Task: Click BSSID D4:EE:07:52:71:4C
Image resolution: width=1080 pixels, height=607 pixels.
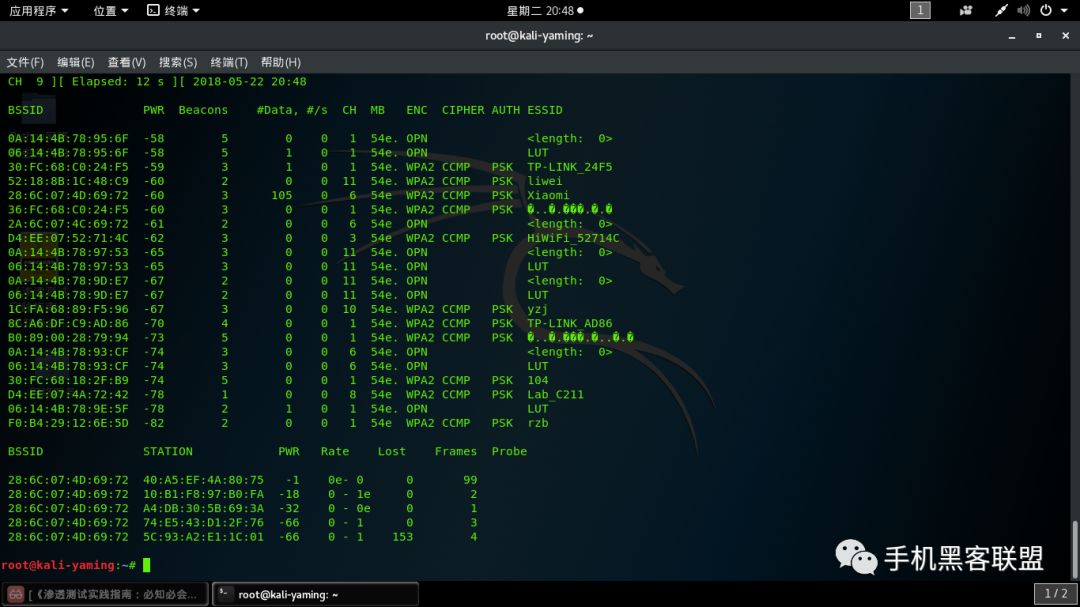Action: (68, 238)
